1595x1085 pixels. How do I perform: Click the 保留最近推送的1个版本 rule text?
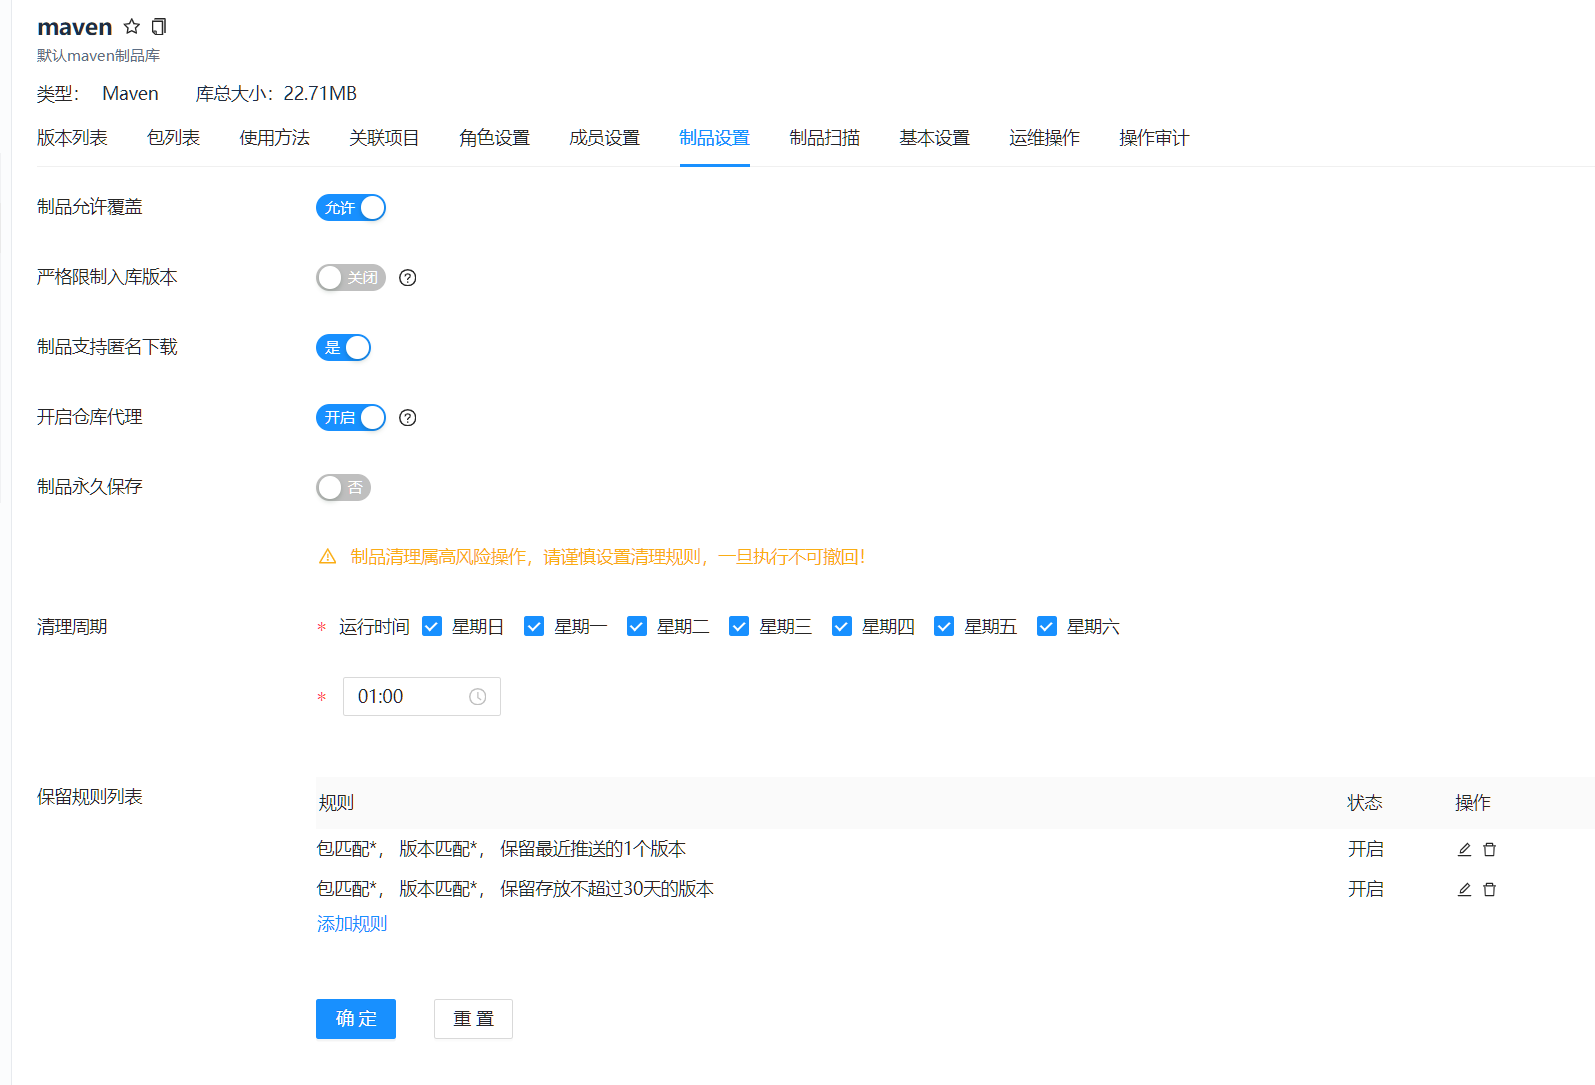pos(593,849)
